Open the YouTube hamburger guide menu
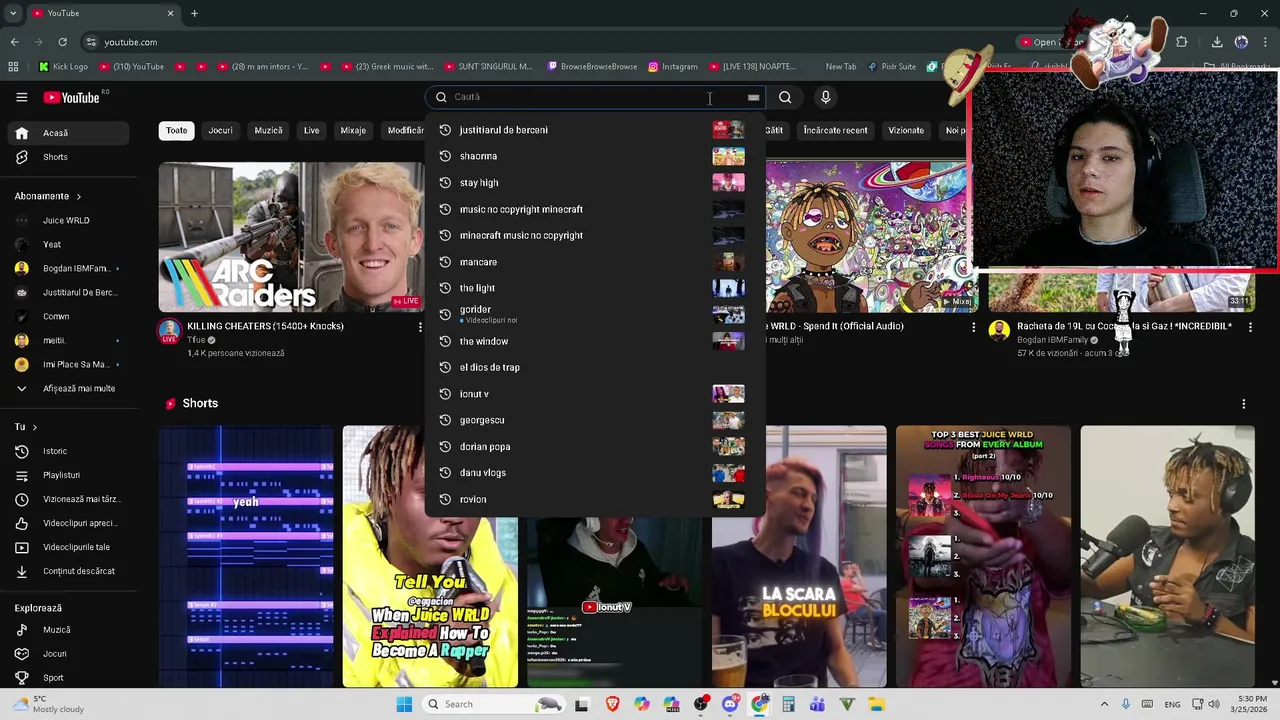 (21, 97)
